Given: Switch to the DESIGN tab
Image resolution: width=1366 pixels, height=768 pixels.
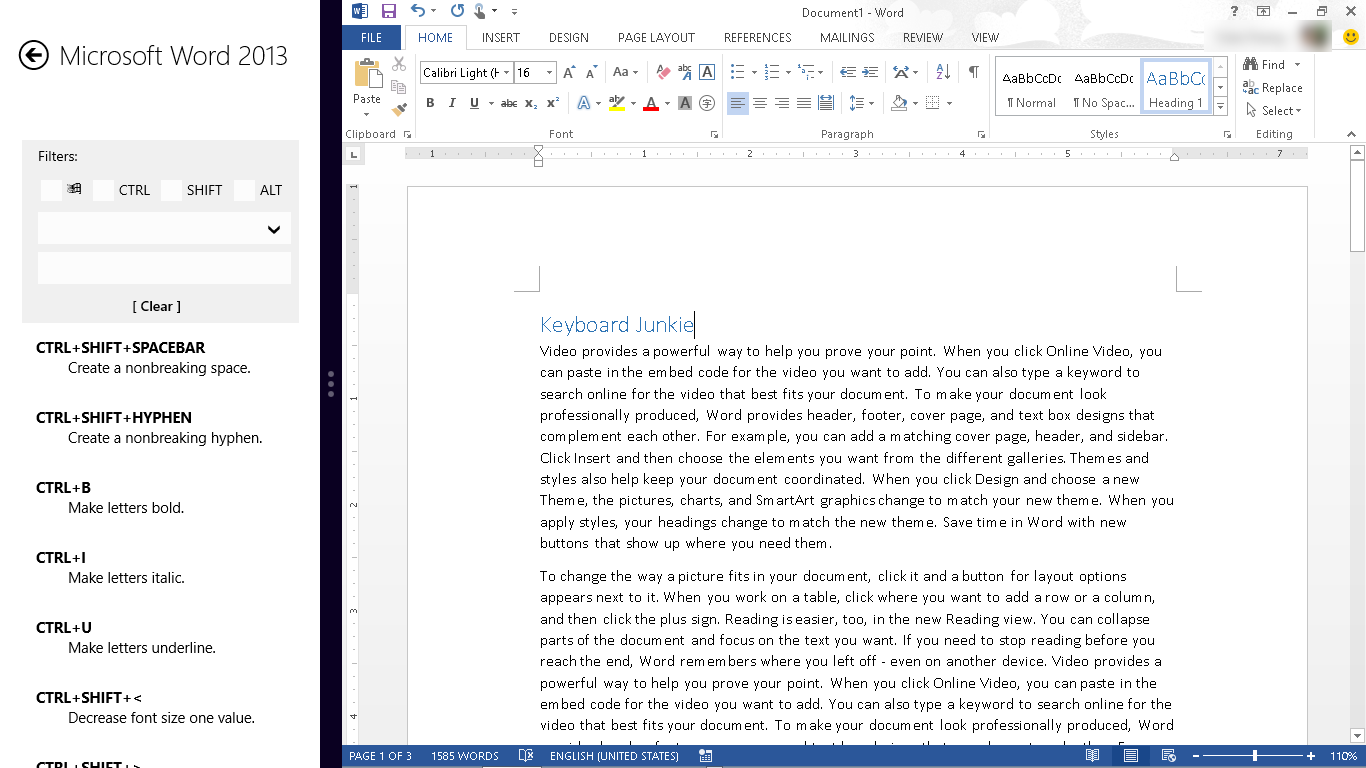Looking at the screenshot, I should pyautogui.click(x=569, y=38).
